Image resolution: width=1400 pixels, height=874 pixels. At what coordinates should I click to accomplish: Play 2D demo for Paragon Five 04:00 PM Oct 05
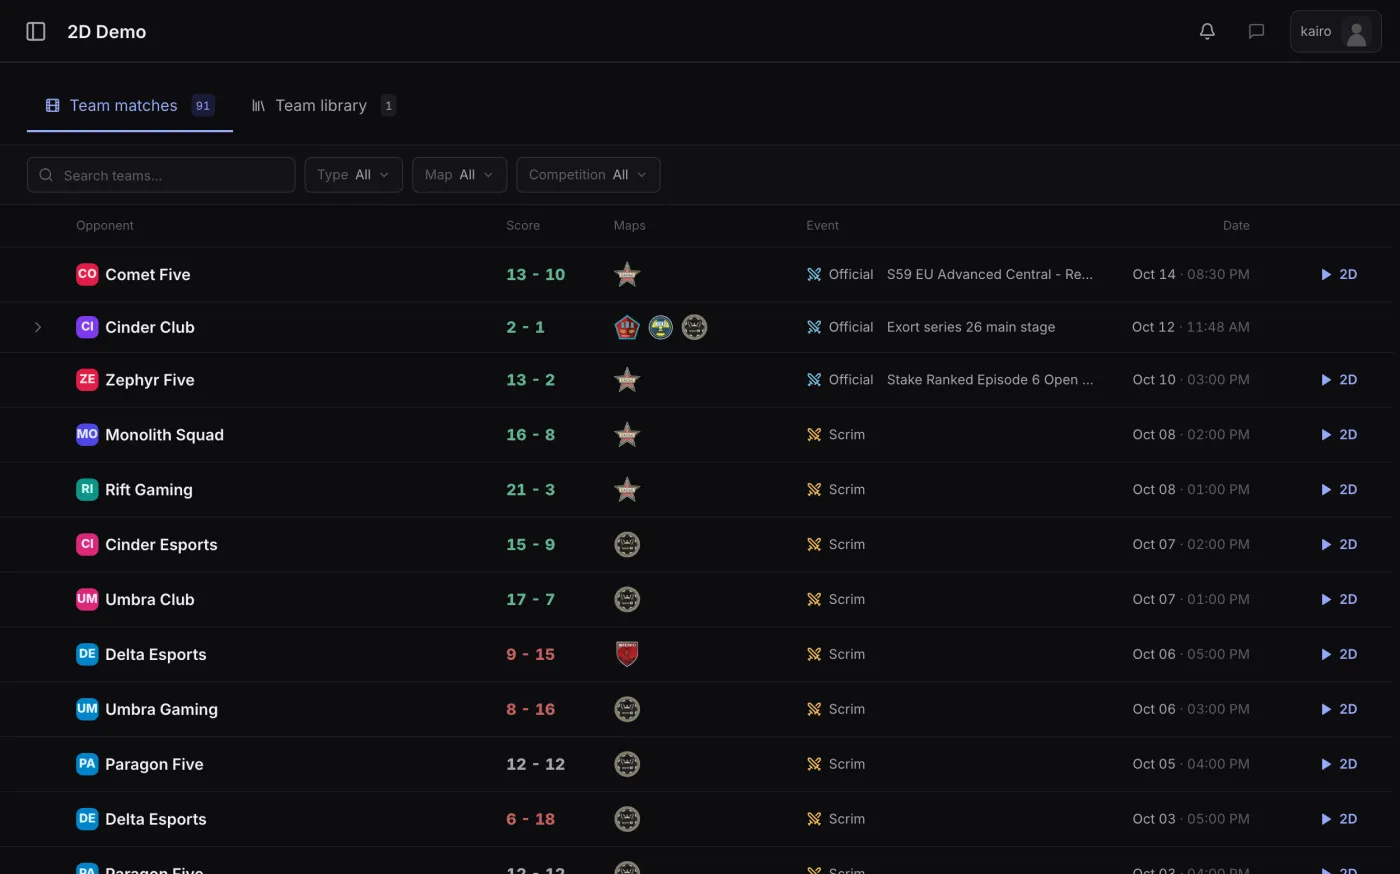coord(1339,764)
